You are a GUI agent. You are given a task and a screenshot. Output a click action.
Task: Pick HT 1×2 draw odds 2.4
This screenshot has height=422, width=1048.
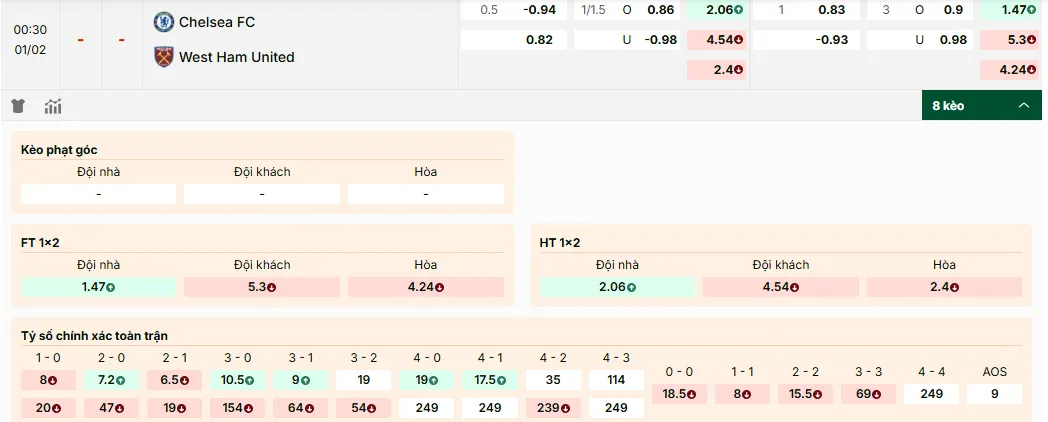pos(944,287)
